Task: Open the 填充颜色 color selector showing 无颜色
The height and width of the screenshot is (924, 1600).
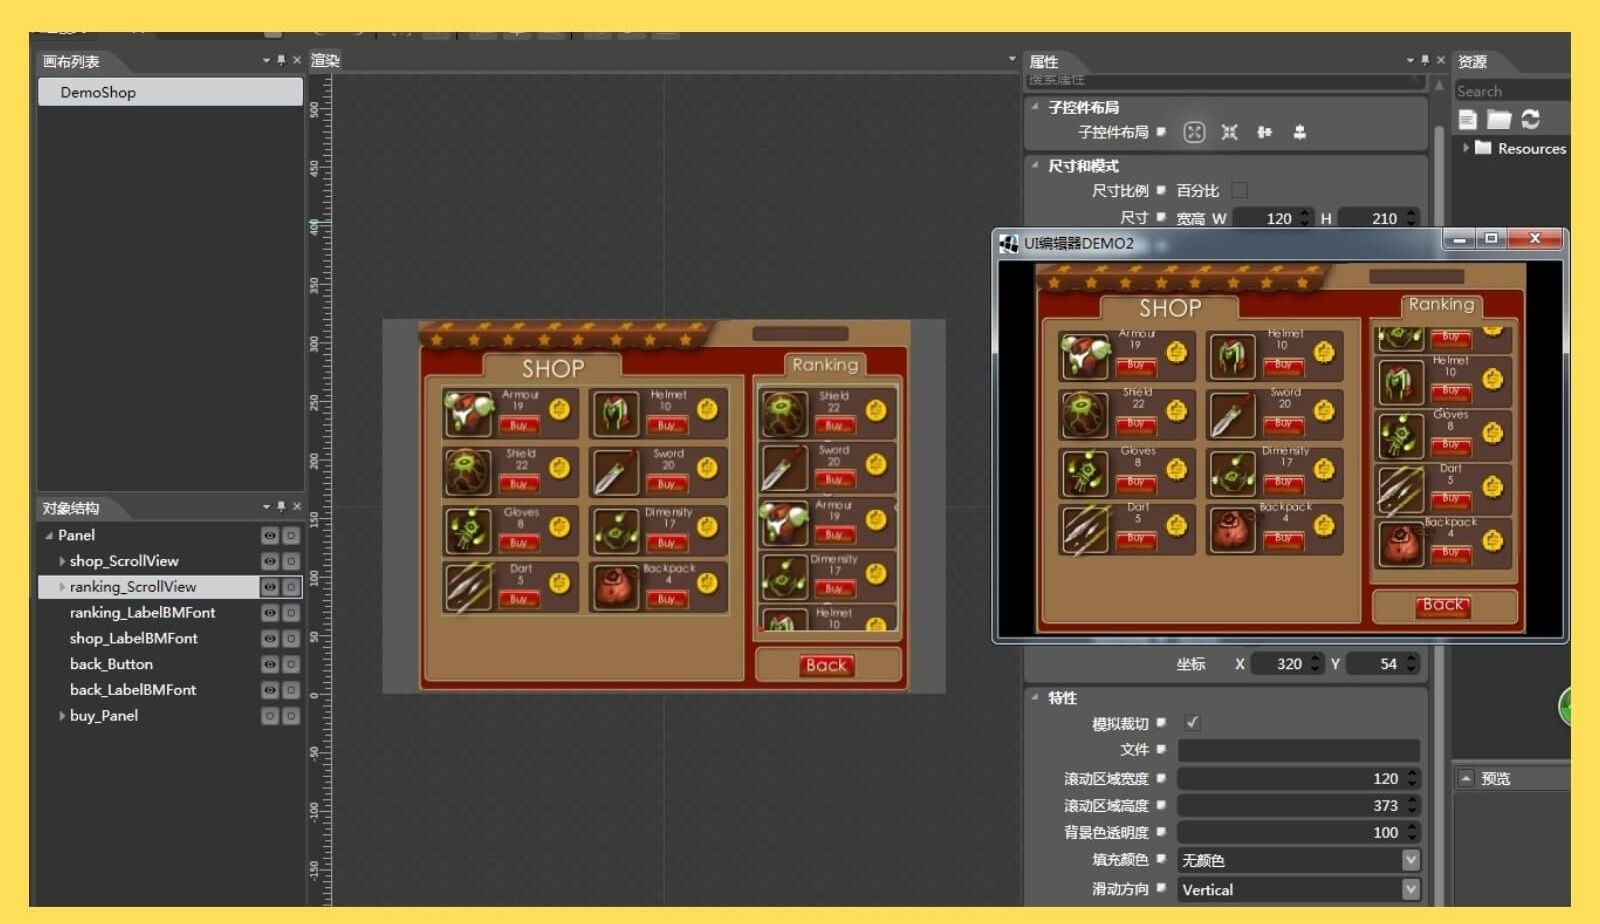Action: (1410, 858)
